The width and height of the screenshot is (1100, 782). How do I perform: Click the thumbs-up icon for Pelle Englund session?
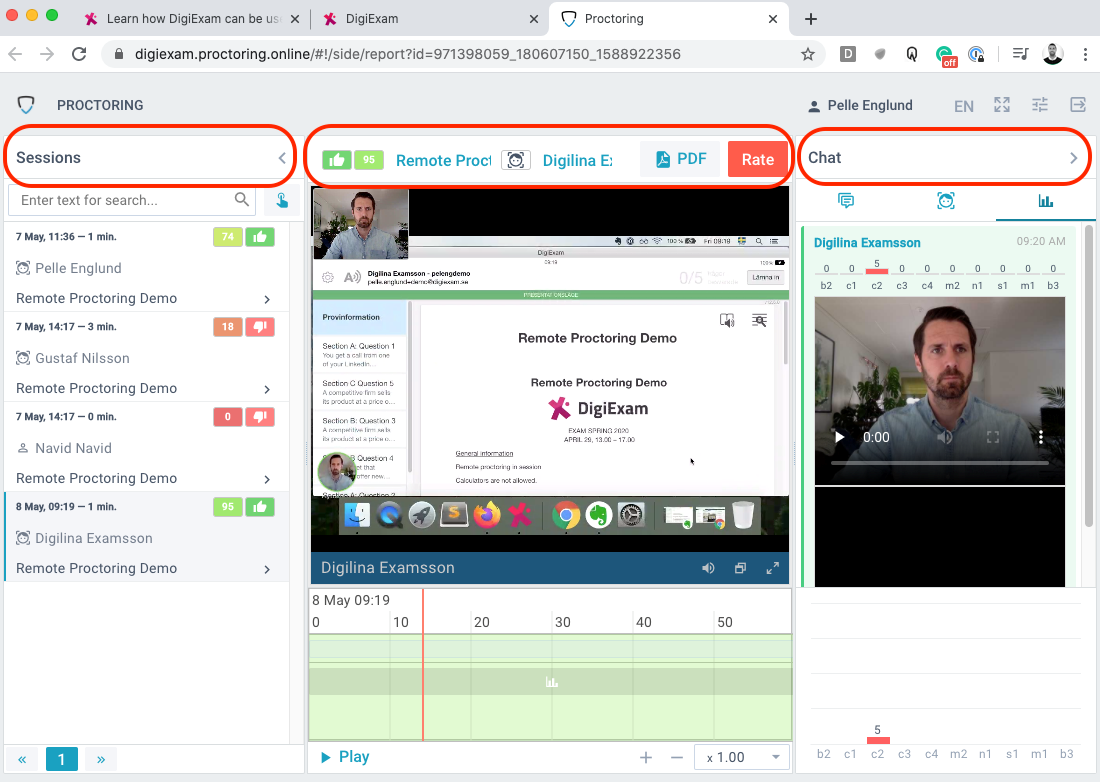tap(260, 237)
